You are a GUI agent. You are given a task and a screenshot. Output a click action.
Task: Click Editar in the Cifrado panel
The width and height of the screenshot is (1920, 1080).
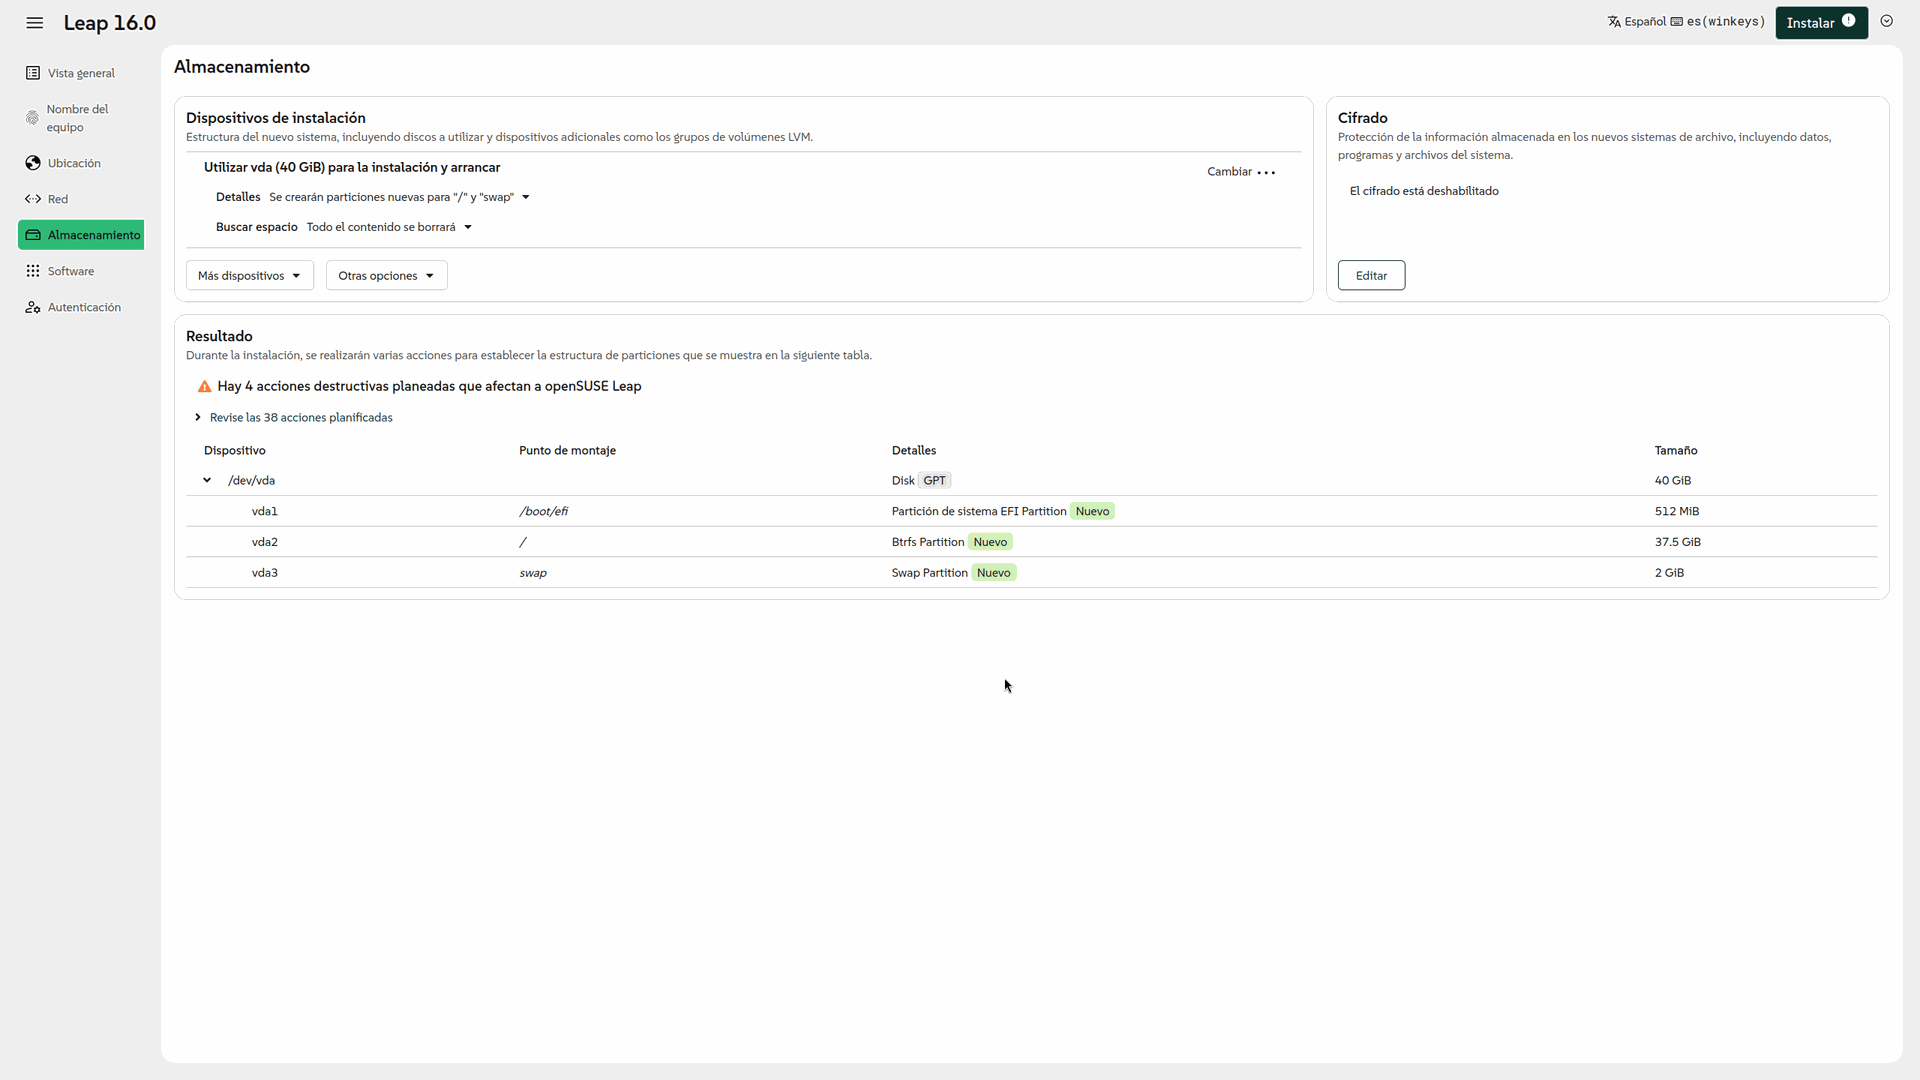[1371, 276]
